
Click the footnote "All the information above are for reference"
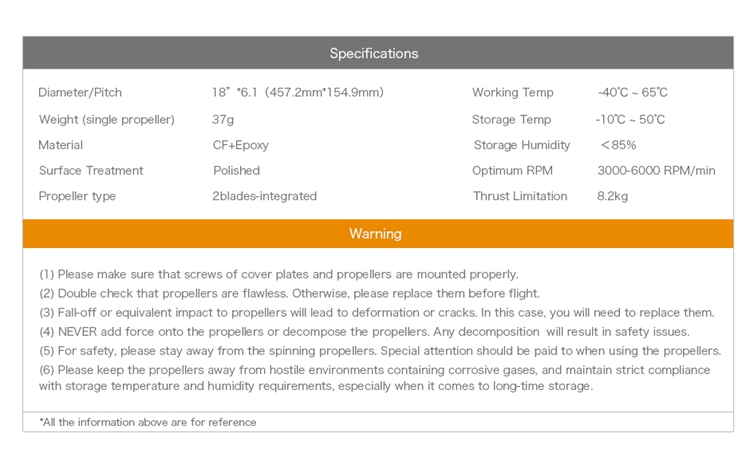(148, 422)
